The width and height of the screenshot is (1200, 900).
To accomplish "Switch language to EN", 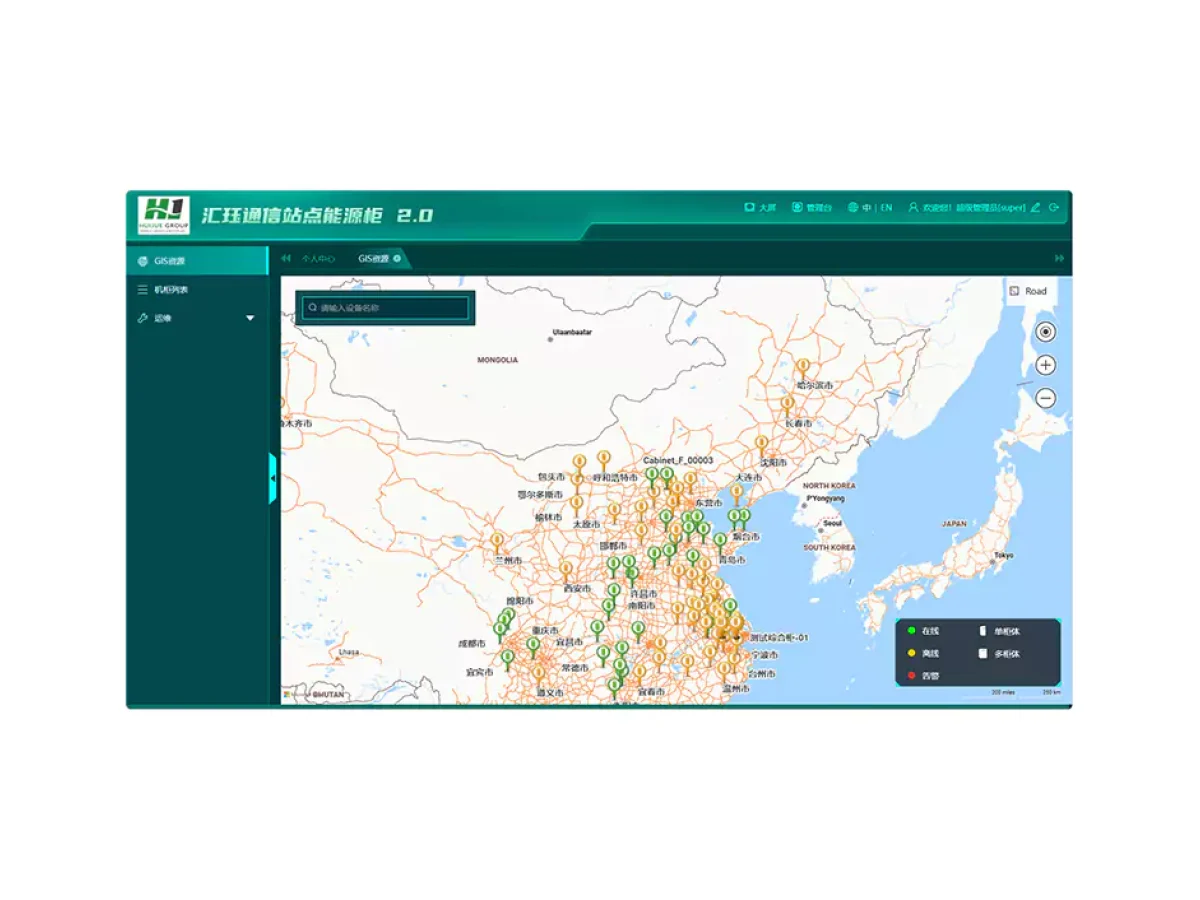I will coord(886,208).
